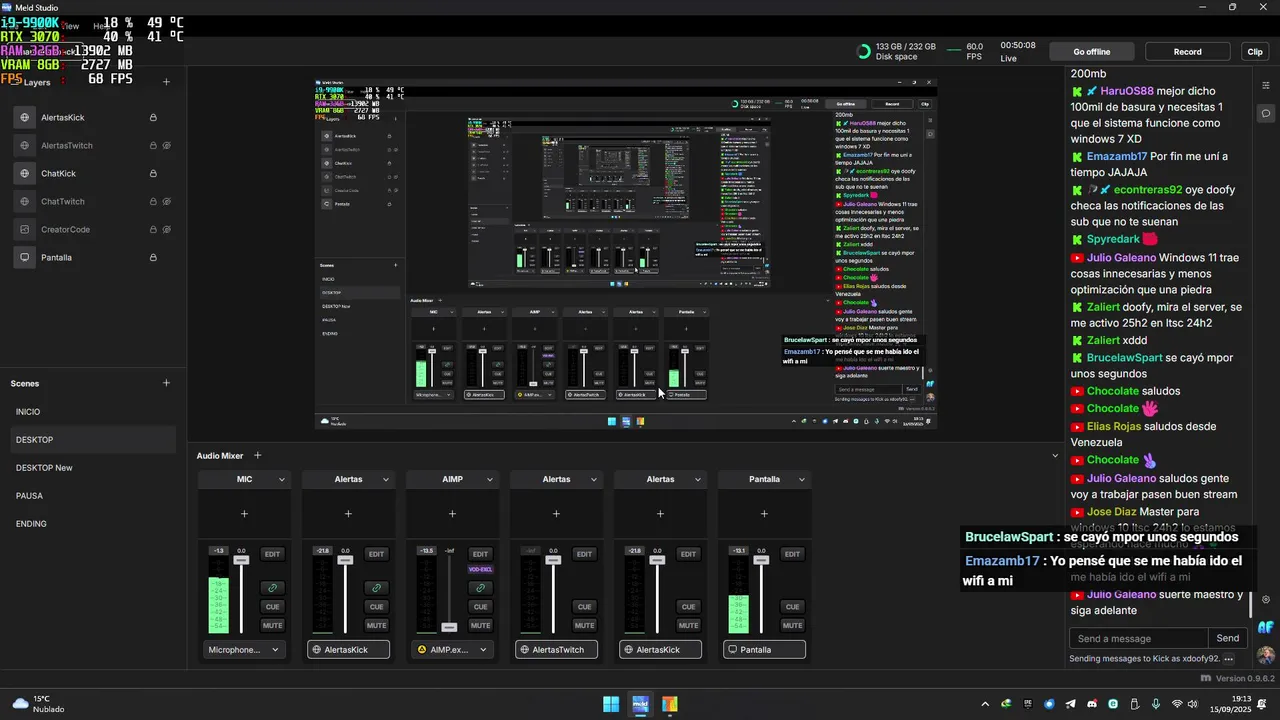Toggle the lock on the AlertasTwitch layer
1280x720 pixels.
coord(153,145)
